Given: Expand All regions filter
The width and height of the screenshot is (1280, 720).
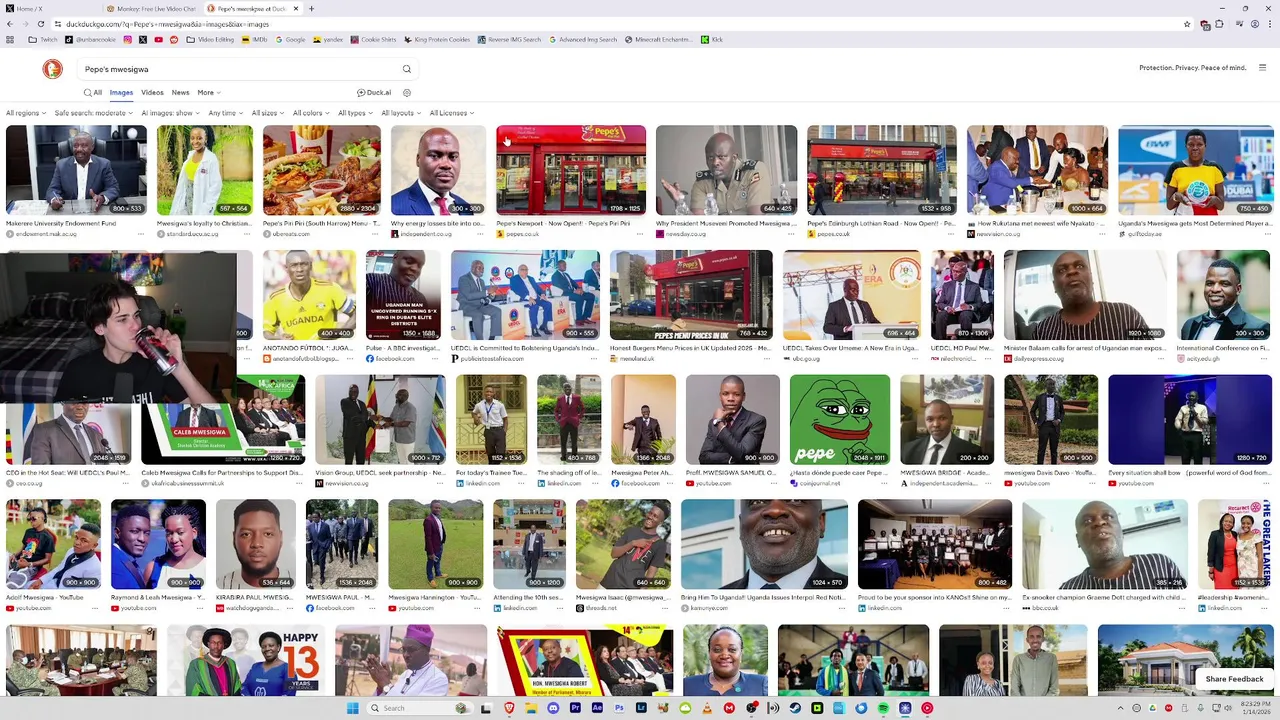Looking at the screenshot, I should (25, 113).
